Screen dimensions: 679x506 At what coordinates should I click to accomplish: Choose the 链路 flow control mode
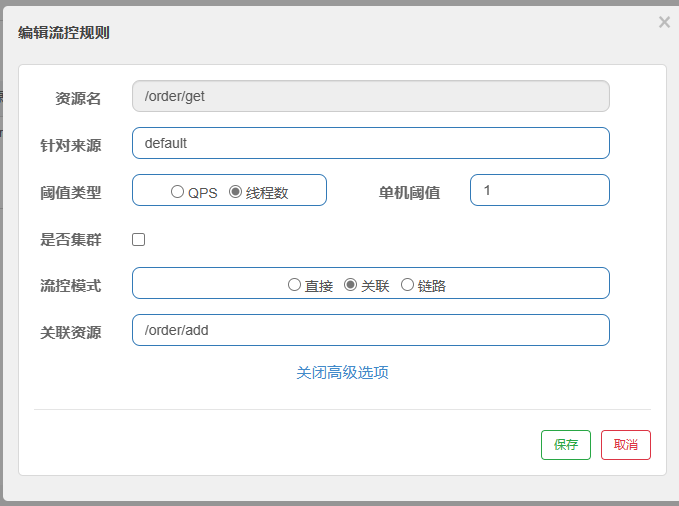[x=407, y=285]
